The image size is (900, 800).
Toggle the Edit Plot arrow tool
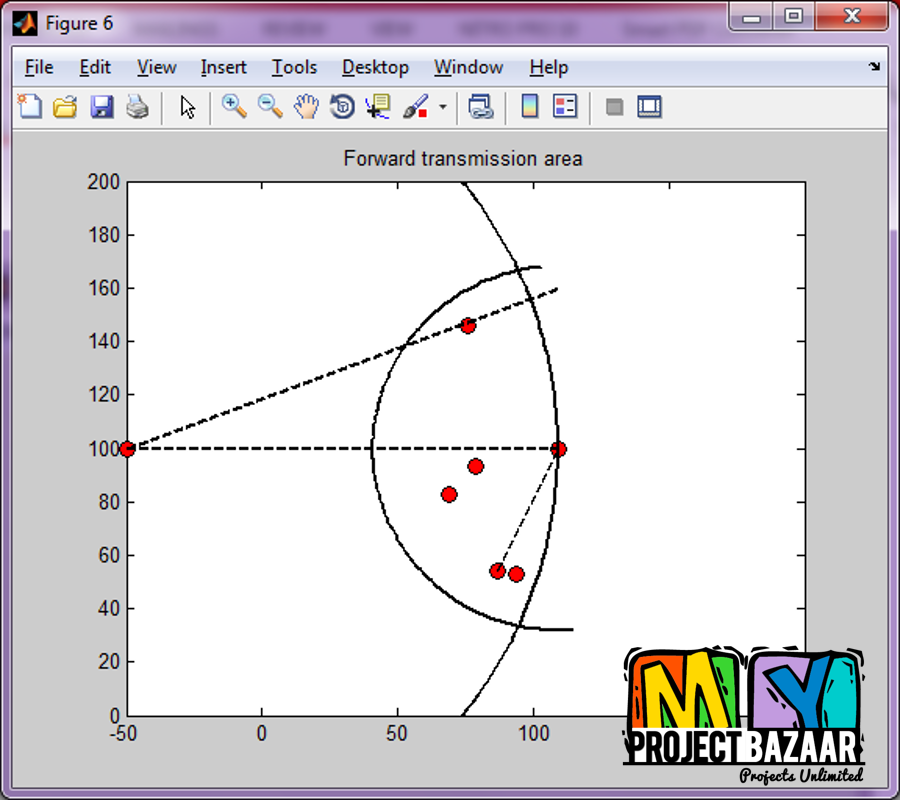[187, 107]
